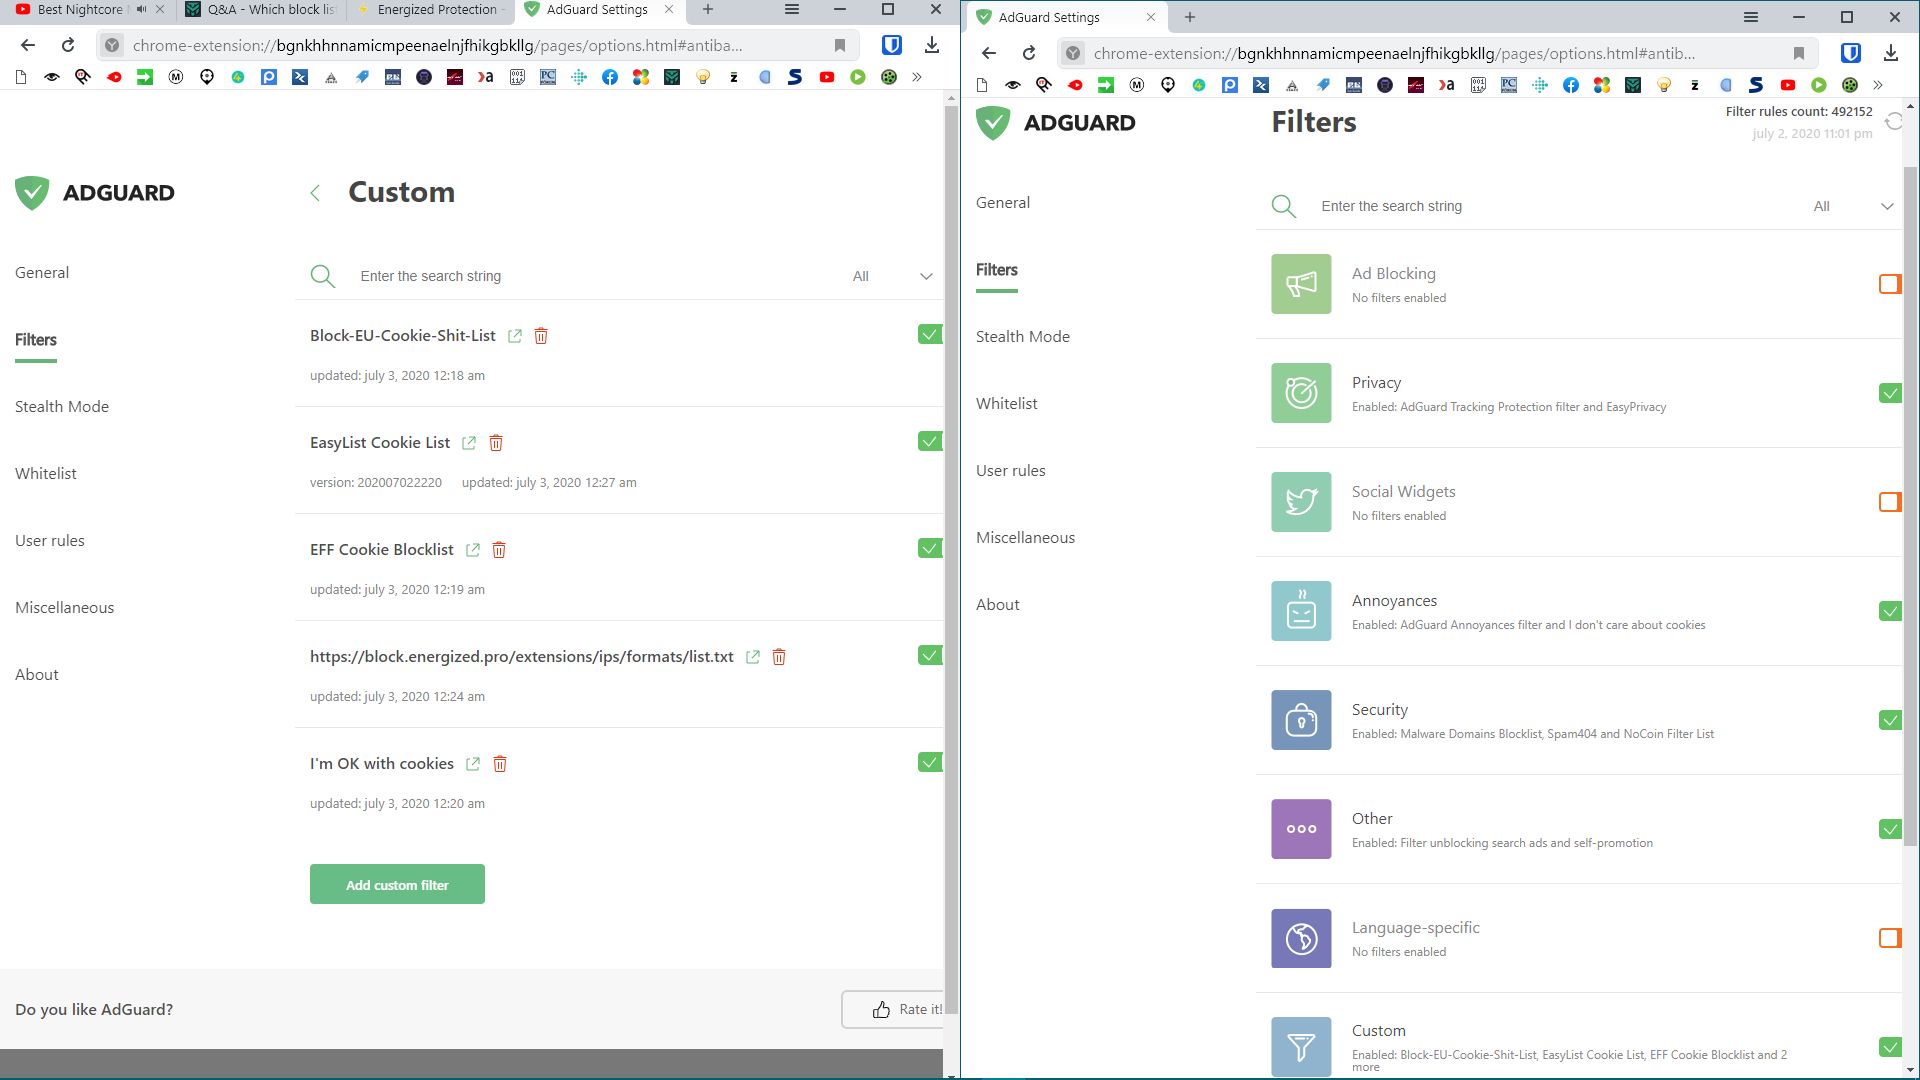Switch to the Energized Protection tab
The image size is (1920, 1080).
coord(430,10)
